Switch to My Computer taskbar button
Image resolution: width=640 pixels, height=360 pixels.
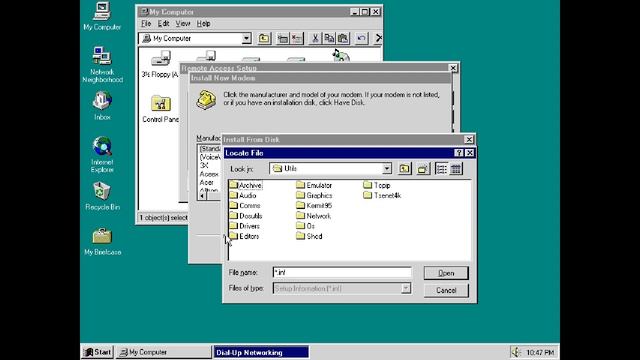(164, 352)
